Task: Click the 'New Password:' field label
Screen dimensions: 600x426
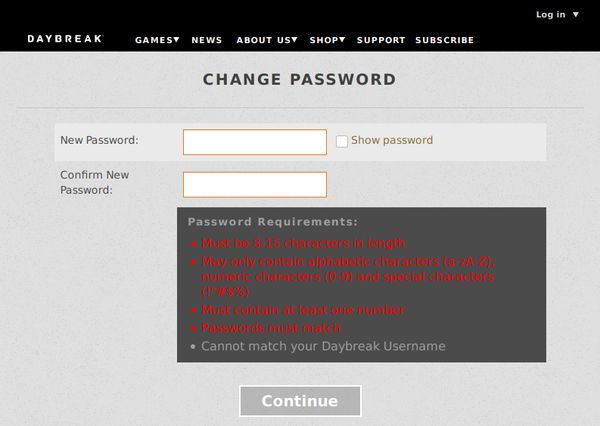Action: point(99,141)
